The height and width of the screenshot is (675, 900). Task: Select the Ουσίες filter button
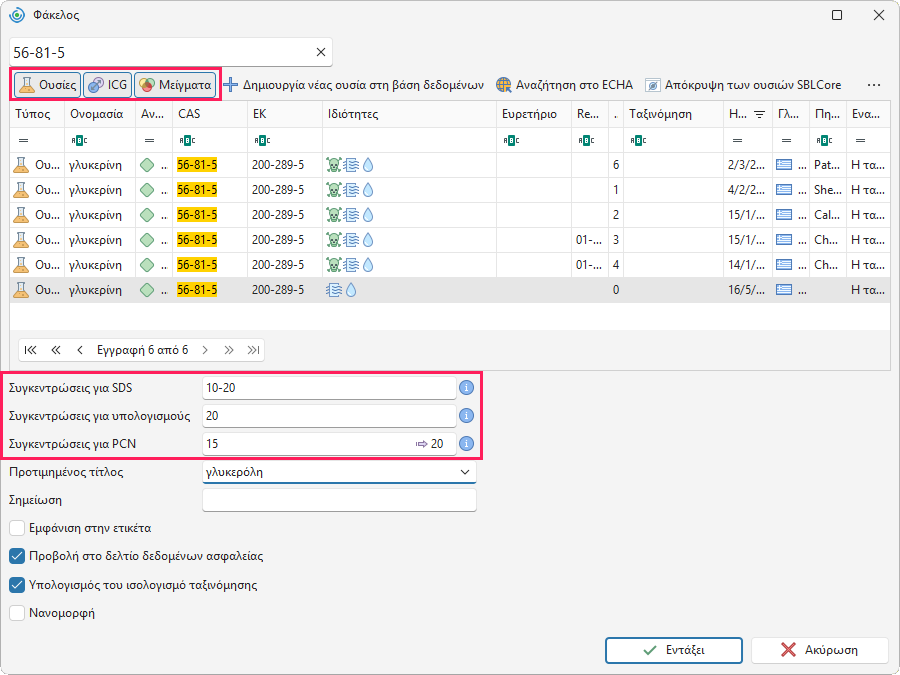tap(47, 85)
